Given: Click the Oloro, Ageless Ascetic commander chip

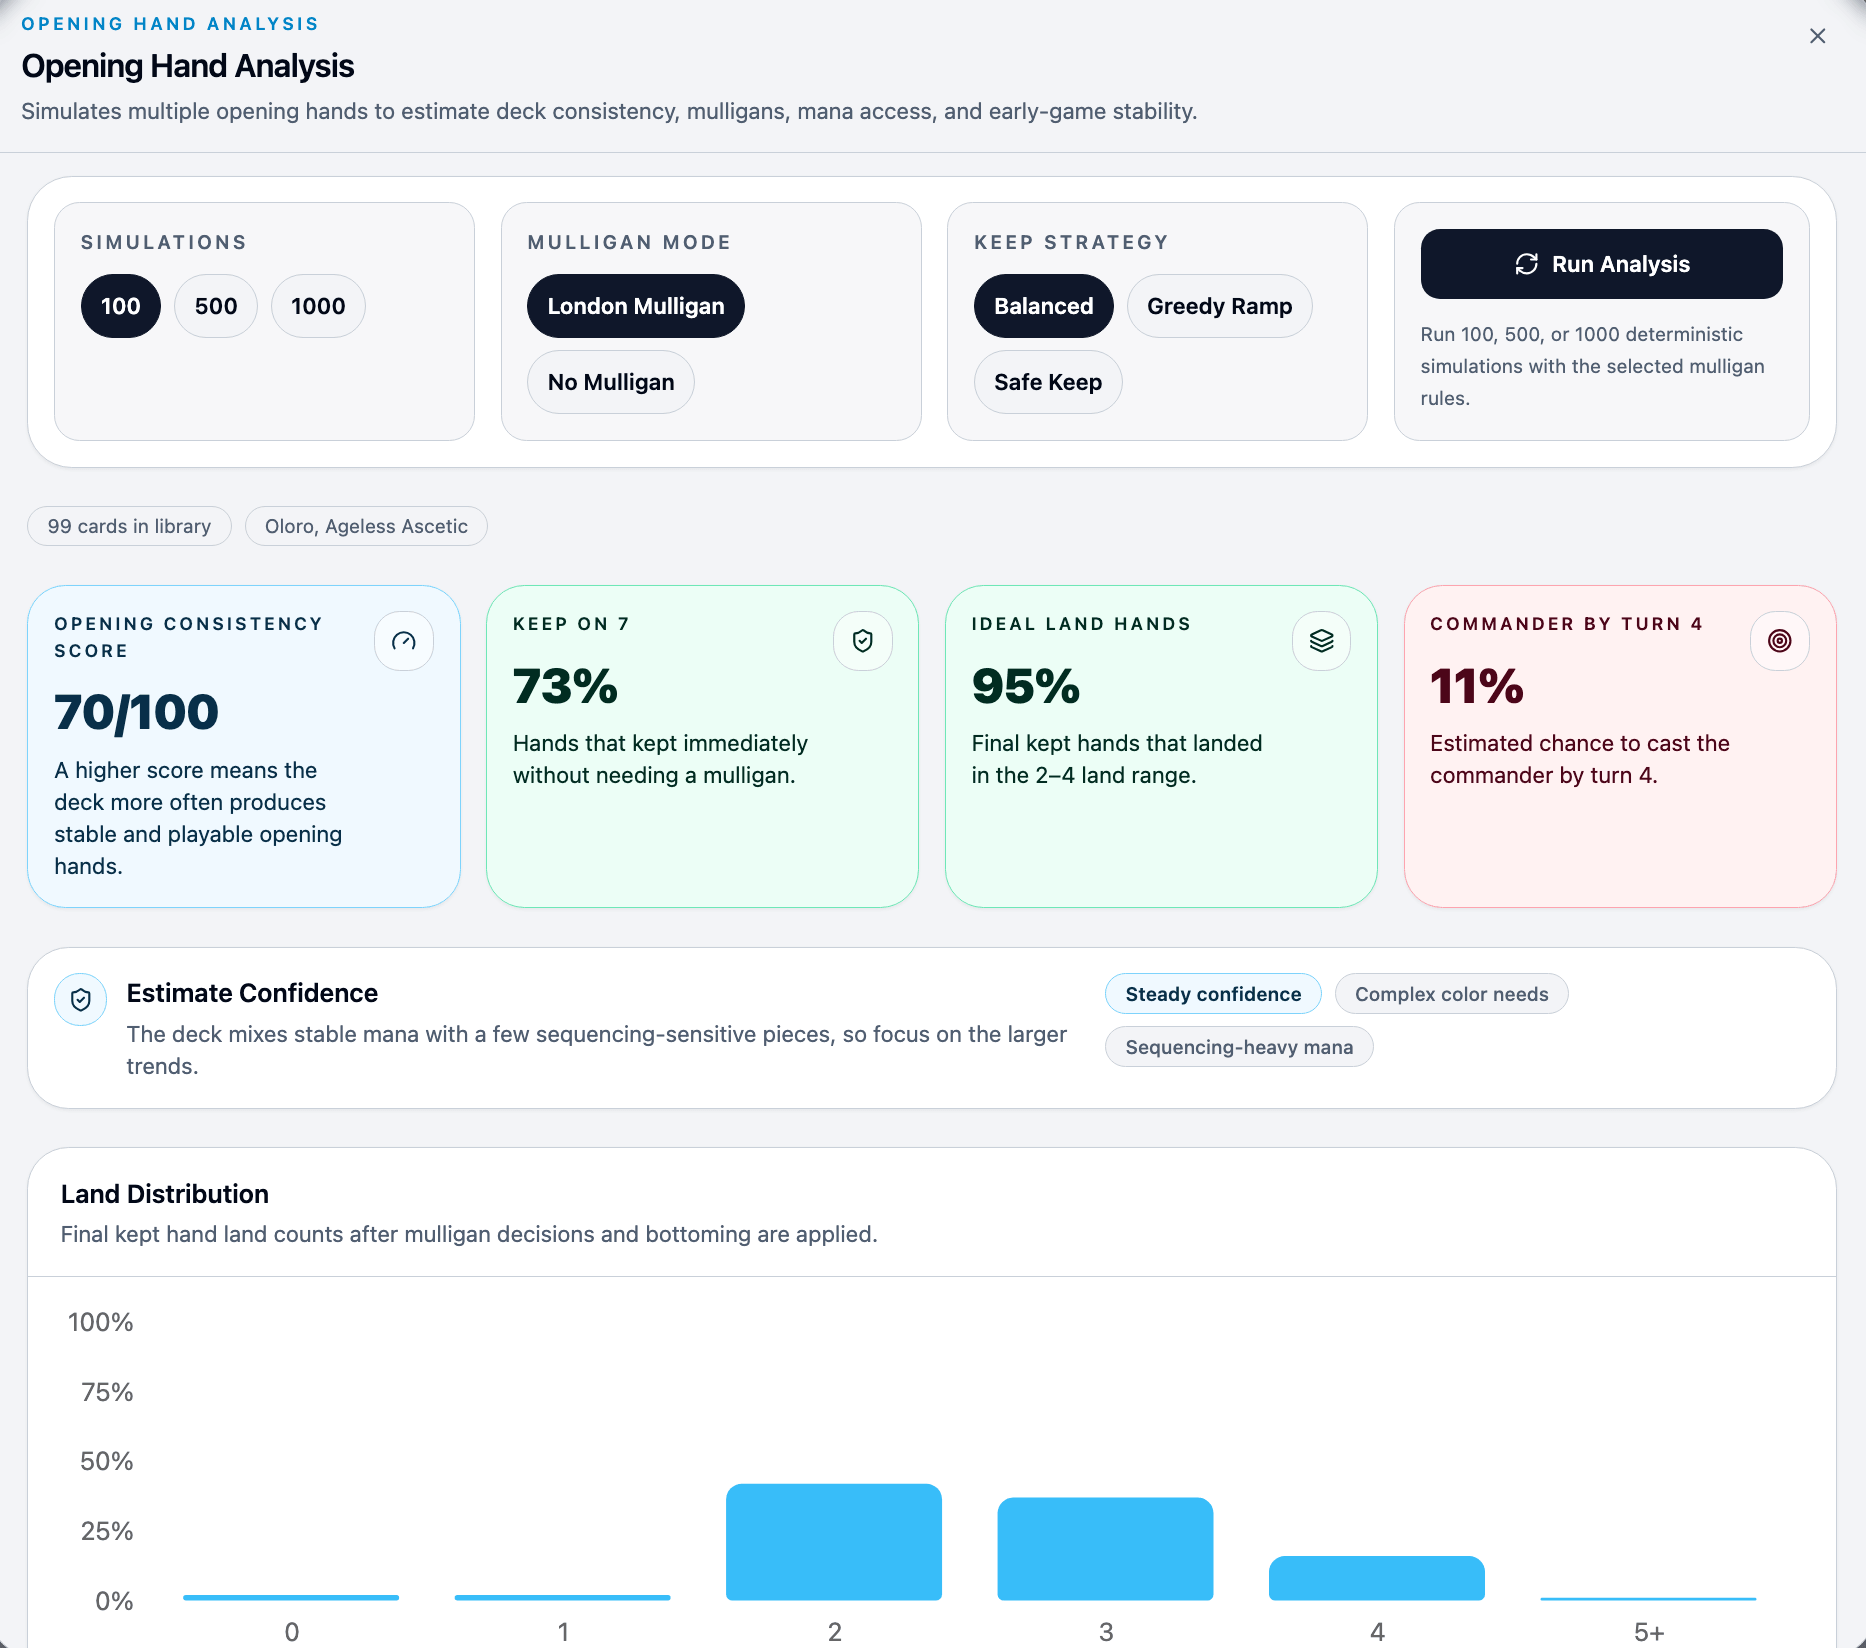Looking at the screenshot, I should click(x=366, y=526).
